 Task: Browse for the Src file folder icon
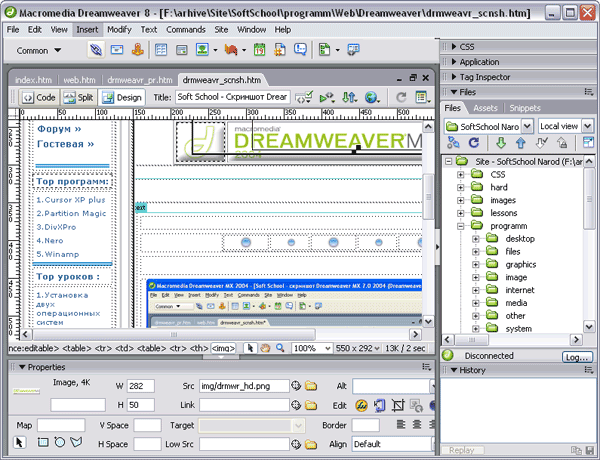pos(311,386)
